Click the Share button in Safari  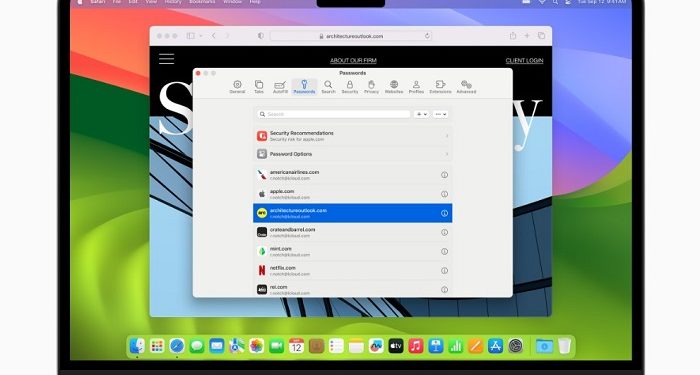513,36
